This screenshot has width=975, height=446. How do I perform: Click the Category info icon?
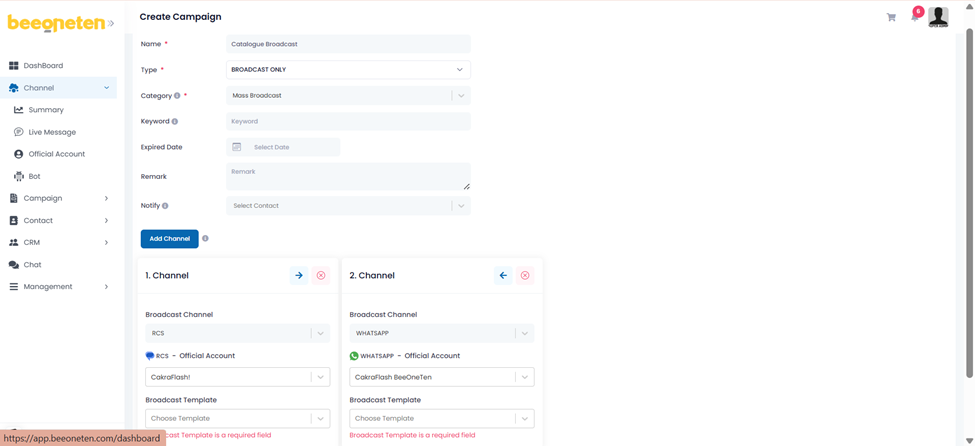pos(177,96)
